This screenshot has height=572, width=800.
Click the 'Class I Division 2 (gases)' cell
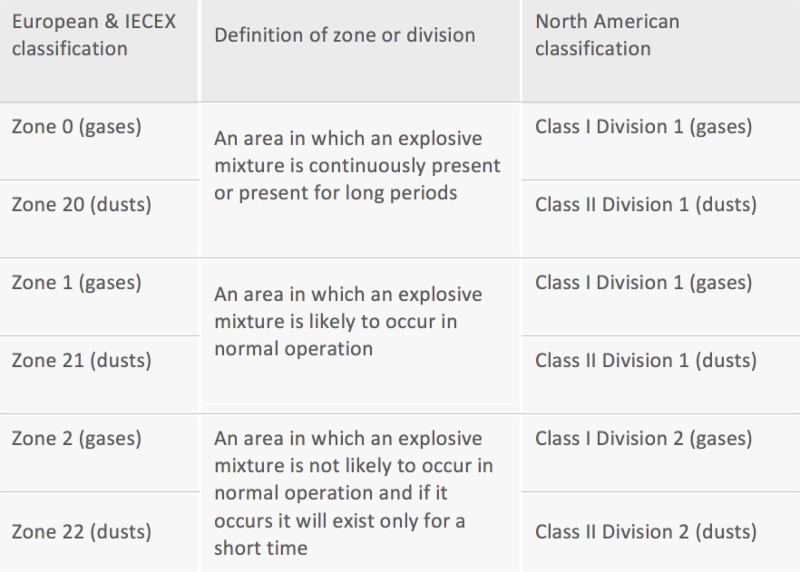point(643,439)
